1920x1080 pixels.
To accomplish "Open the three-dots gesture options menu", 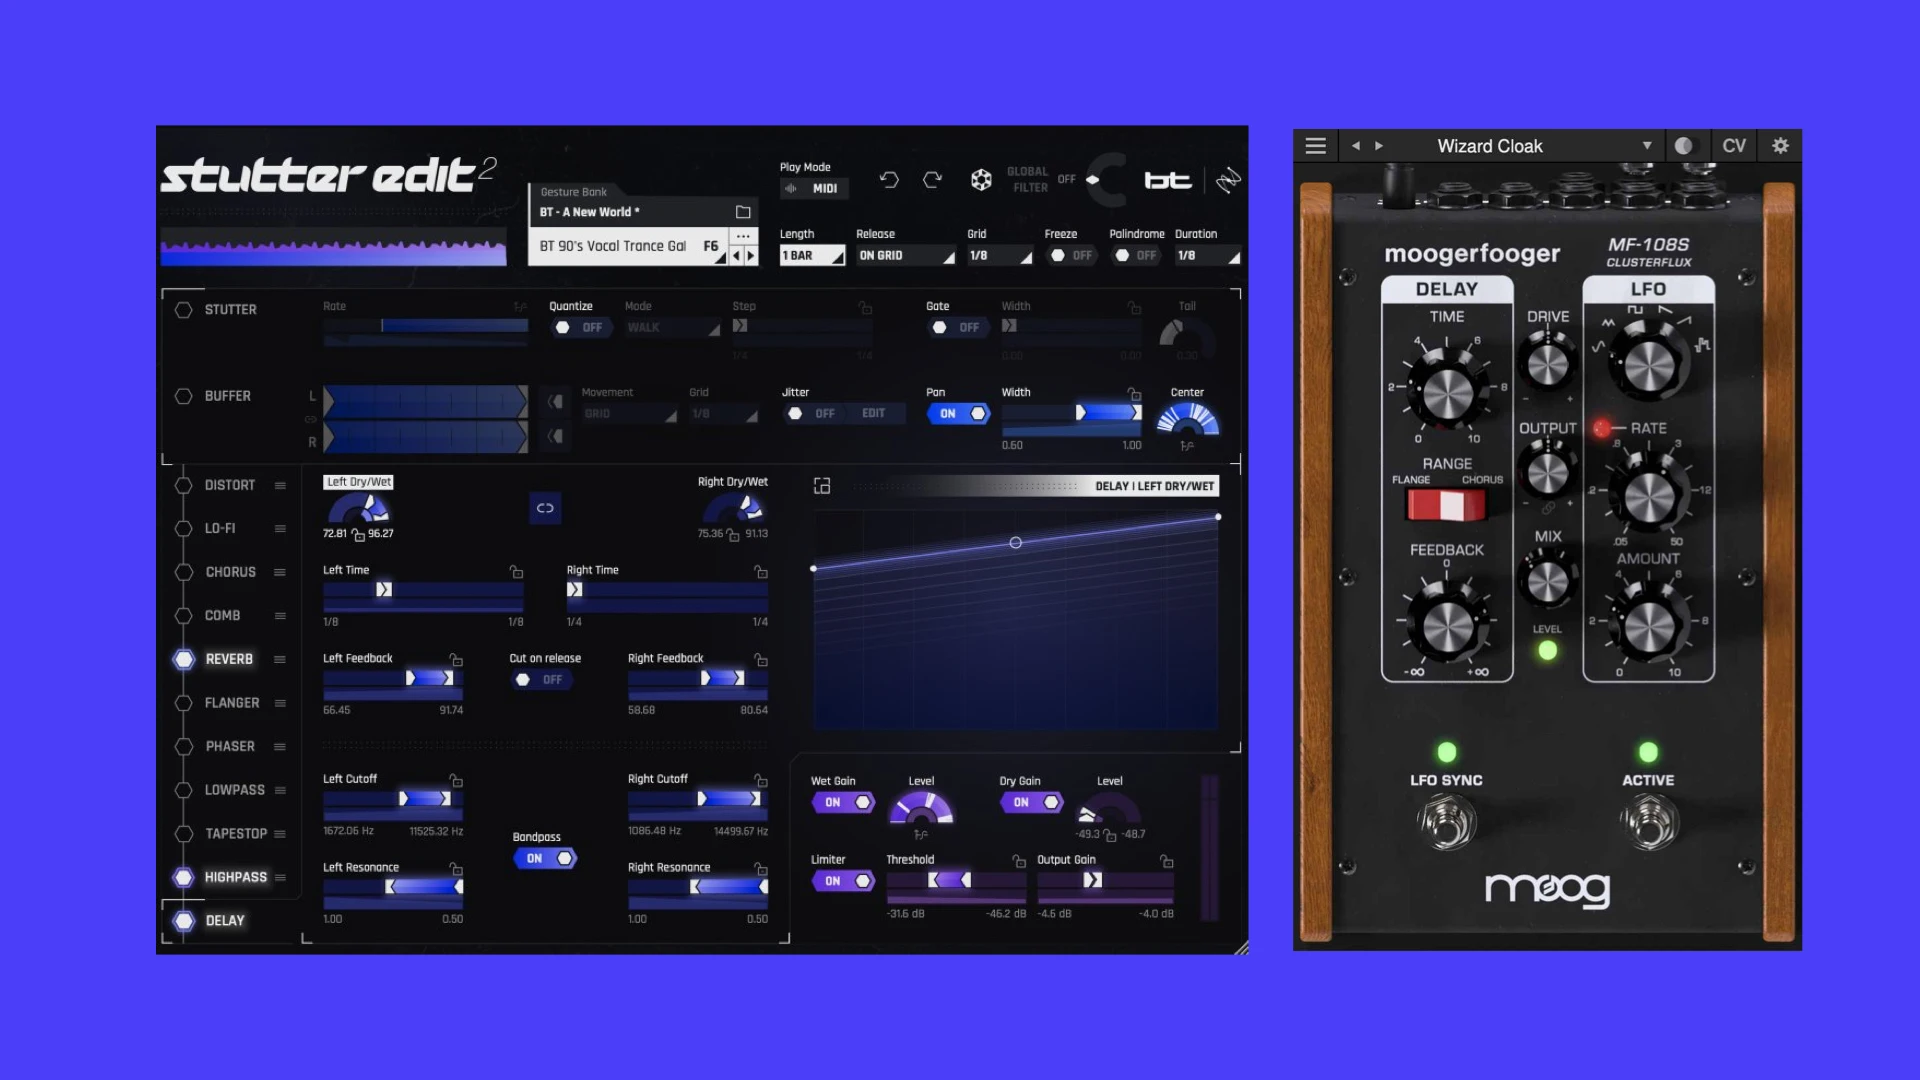I will point(743,237).
